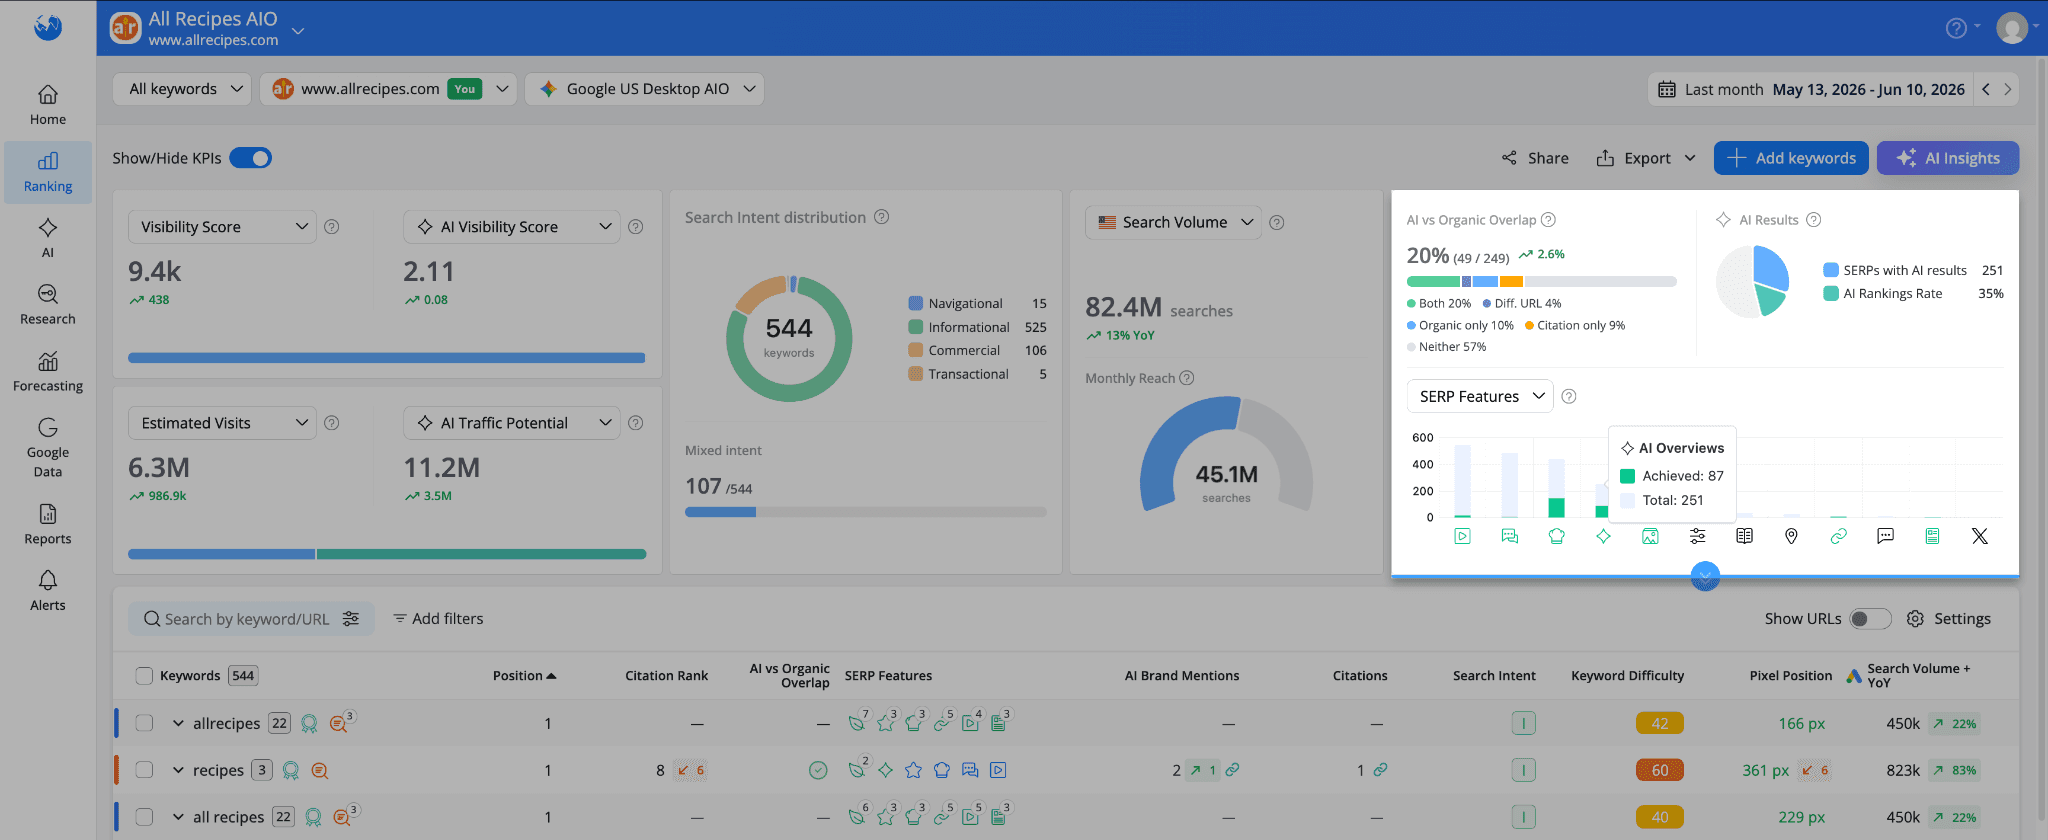The height and width of the screenshot is (840, 2048).
Task: Open the Google US Desktop AIO dropdown
Action: pyautogui.click(x=645, y=89)
